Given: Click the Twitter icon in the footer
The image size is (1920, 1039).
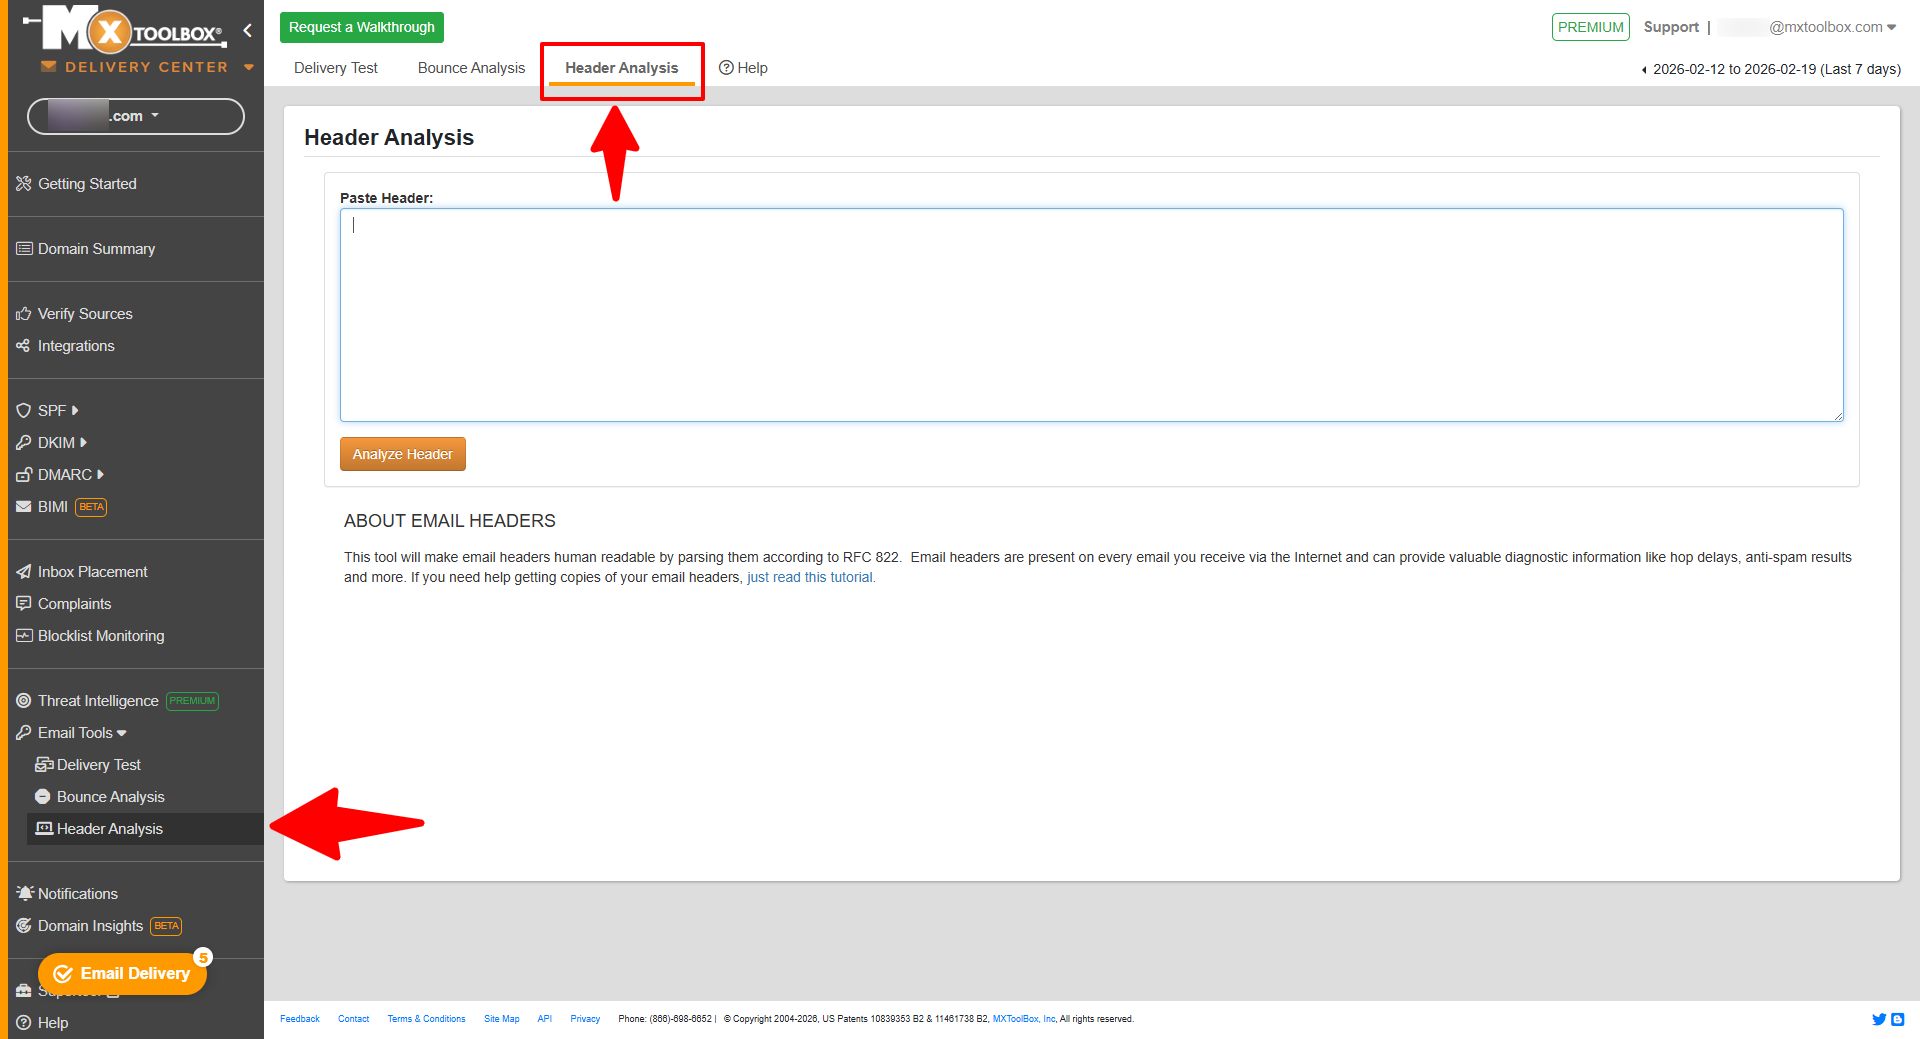Looking at the screenshot, I should [1878, 1019].
